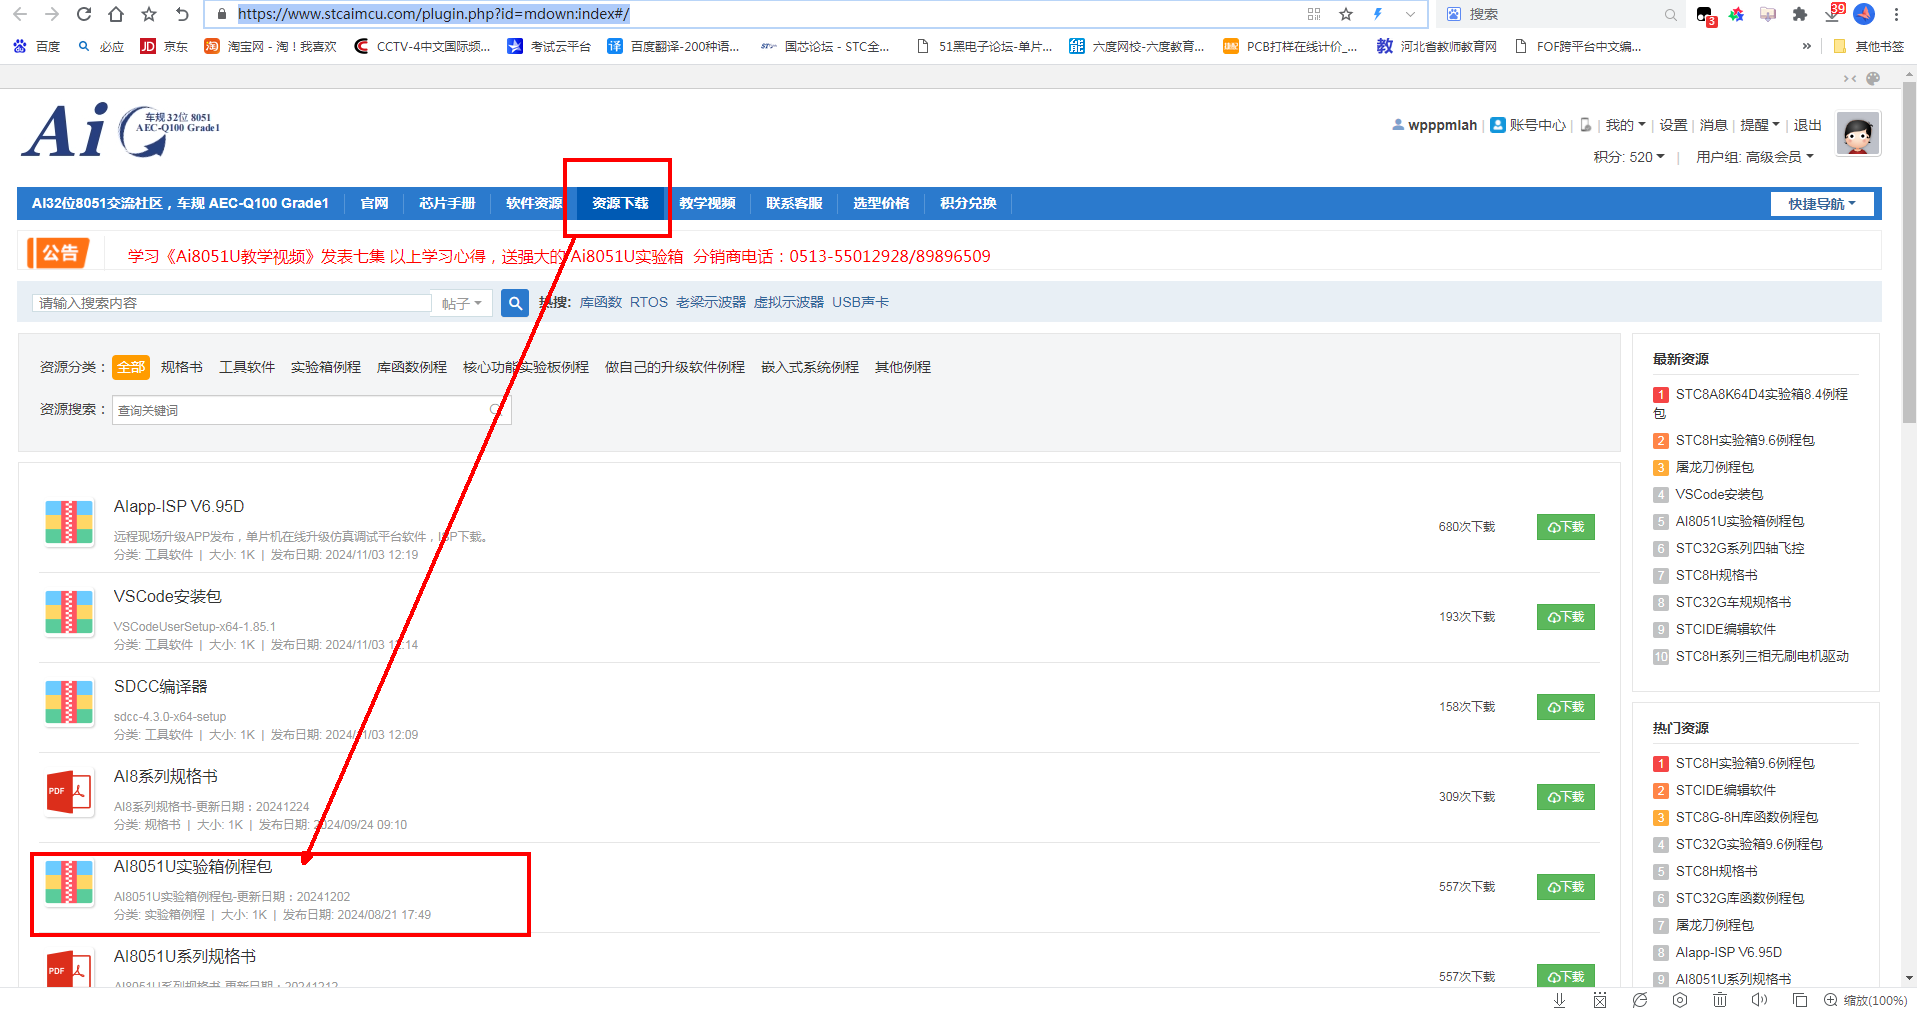The width and height of the screenshot is (1917, 1011).
Task: Expand the 用户组 高级会员 dropdown
Action: click(1755, 157)
